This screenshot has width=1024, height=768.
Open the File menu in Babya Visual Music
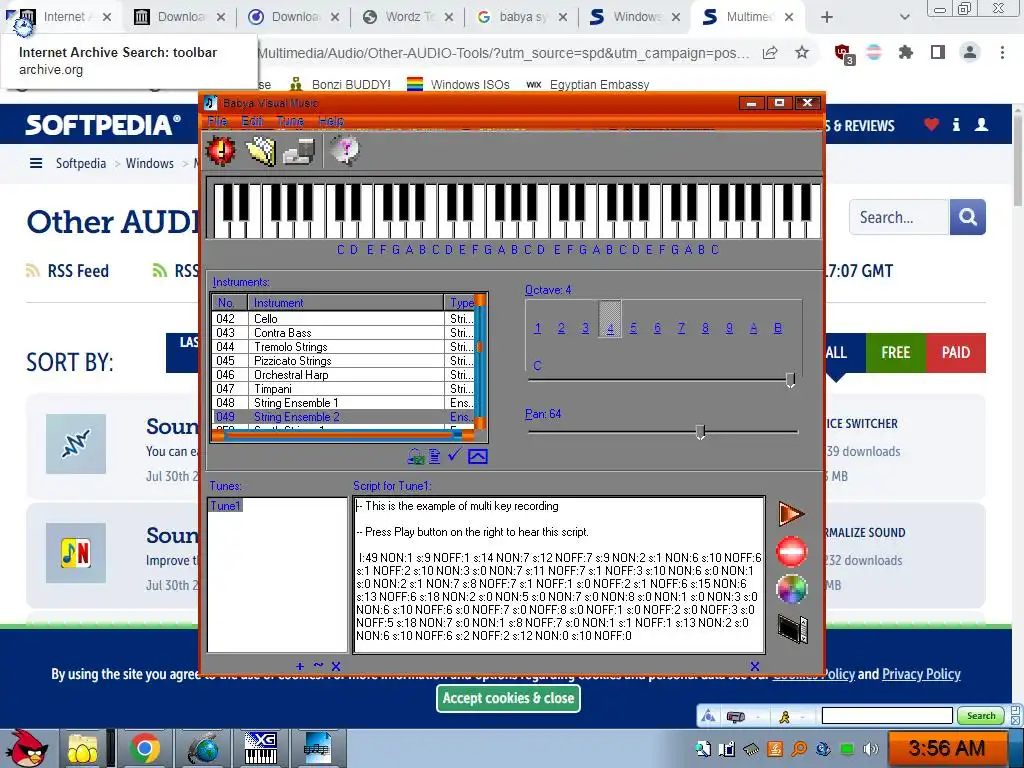(217, 121)
